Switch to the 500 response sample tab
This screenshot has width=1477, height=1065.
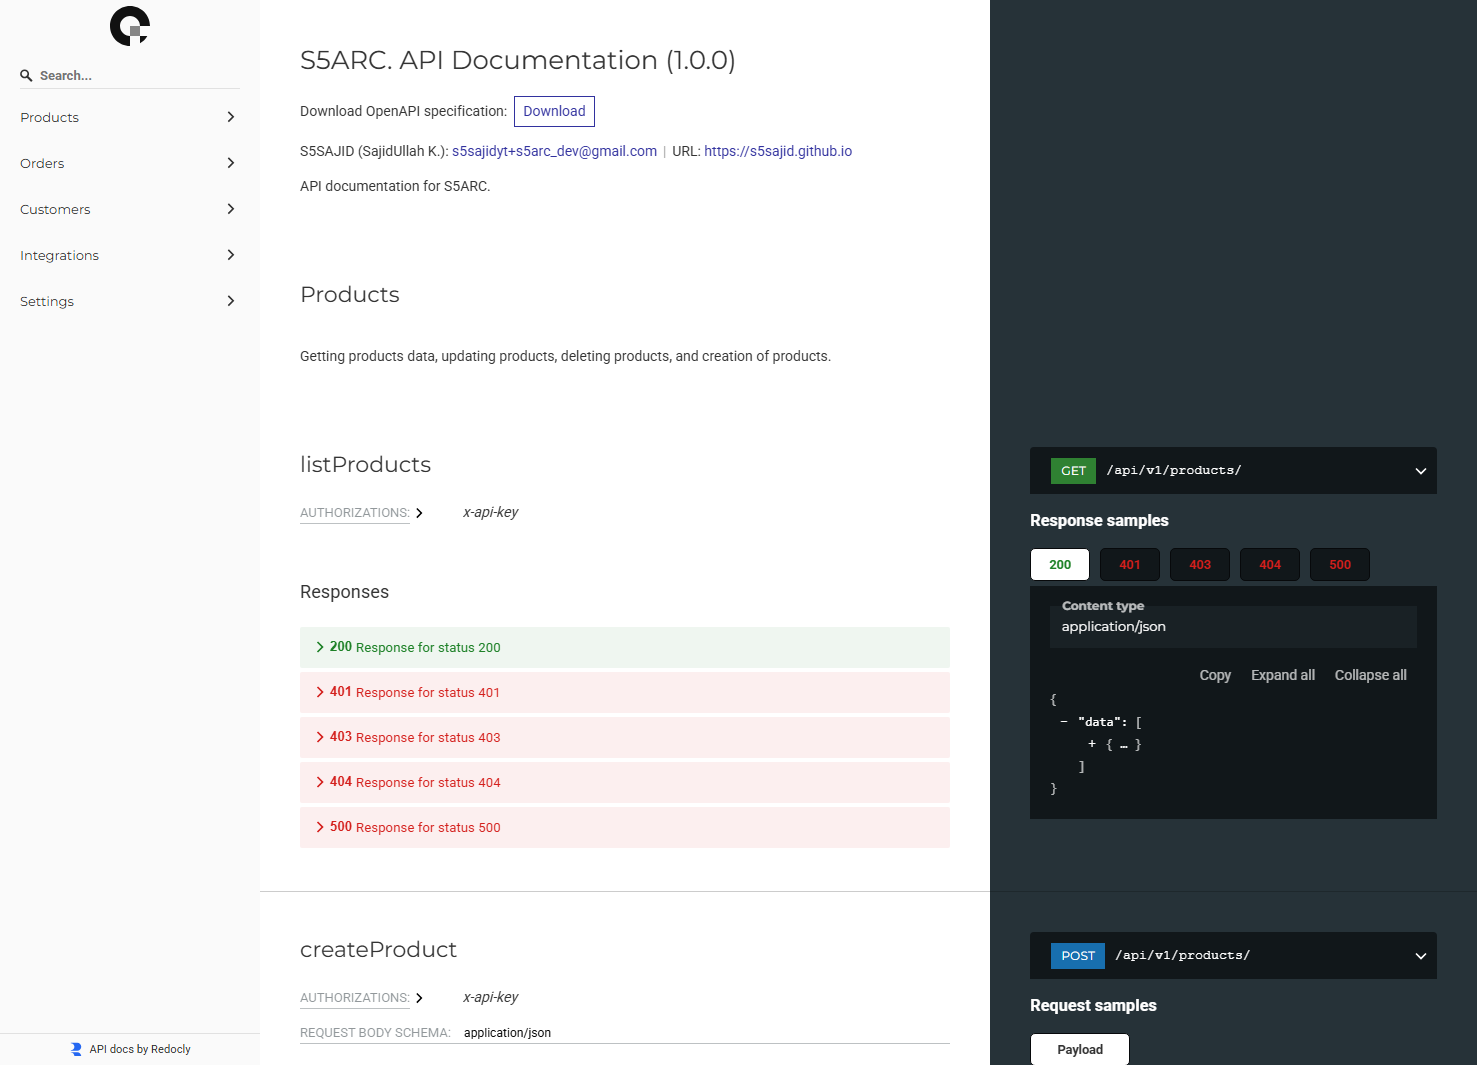pos(1339,564)
